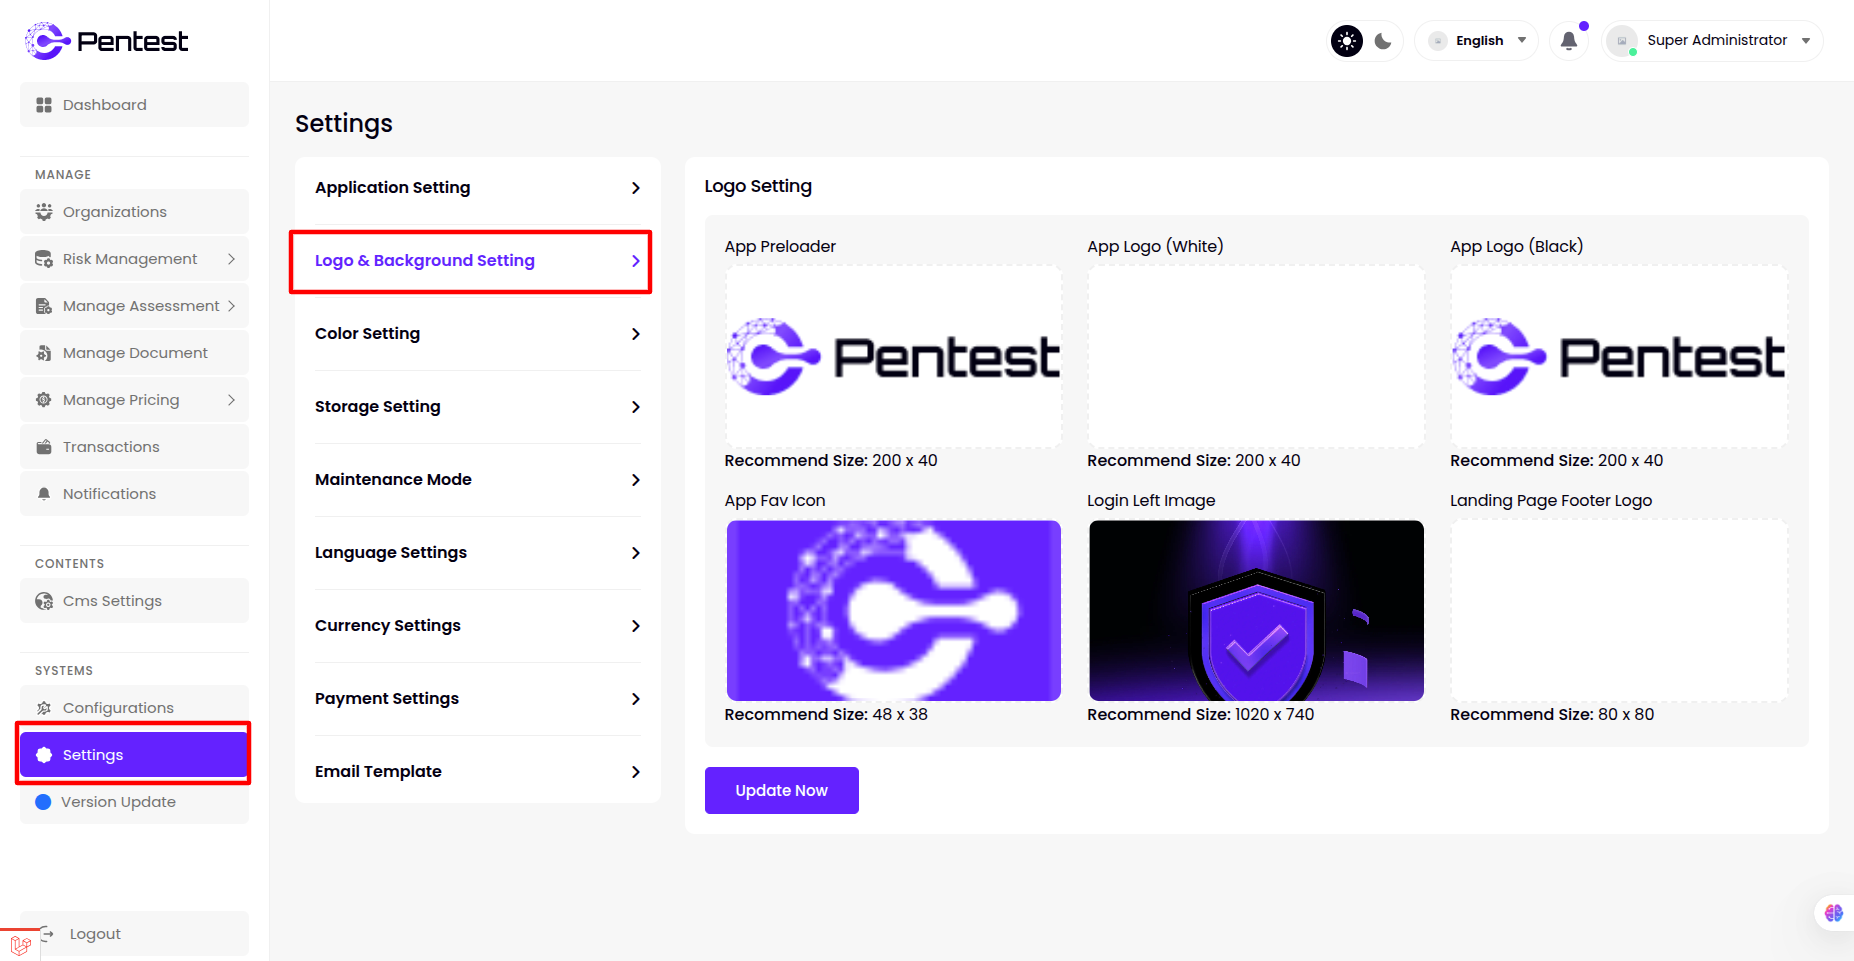The width and height of the screenshot is (1854, 961).
Task: Open the floating AI assistant brain icon
Action: pos(1833,913)
